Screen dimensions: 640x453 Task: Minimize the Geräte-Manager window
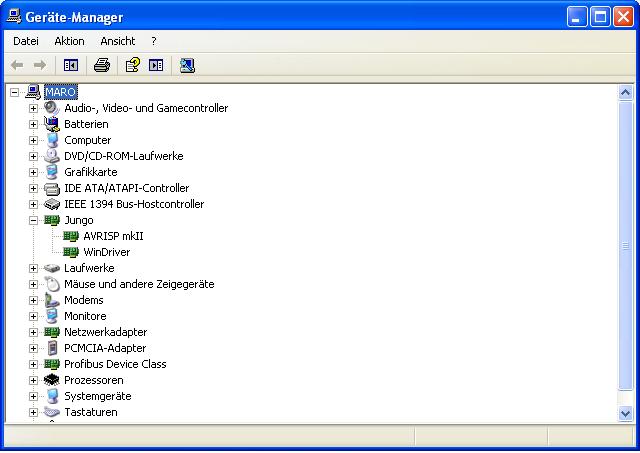(576, 17)
